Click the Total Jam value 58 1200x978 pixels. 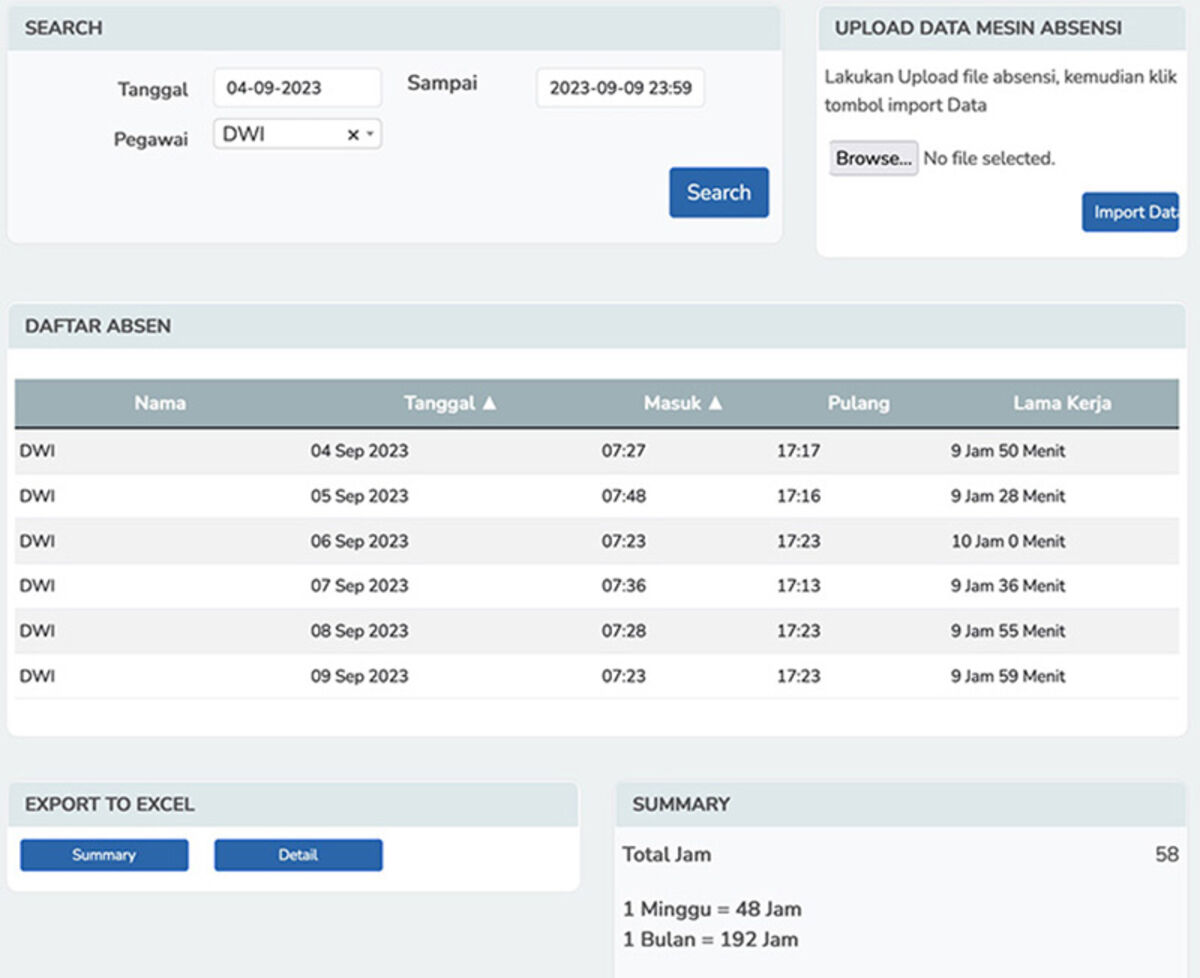tap(1166, 855)
